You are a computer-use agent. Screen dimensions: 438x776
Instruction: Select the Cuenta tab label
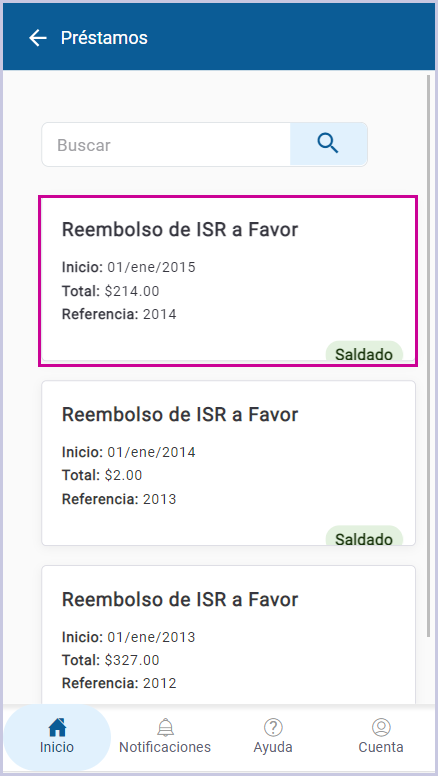pyautogui.click(x=381, y=747)
